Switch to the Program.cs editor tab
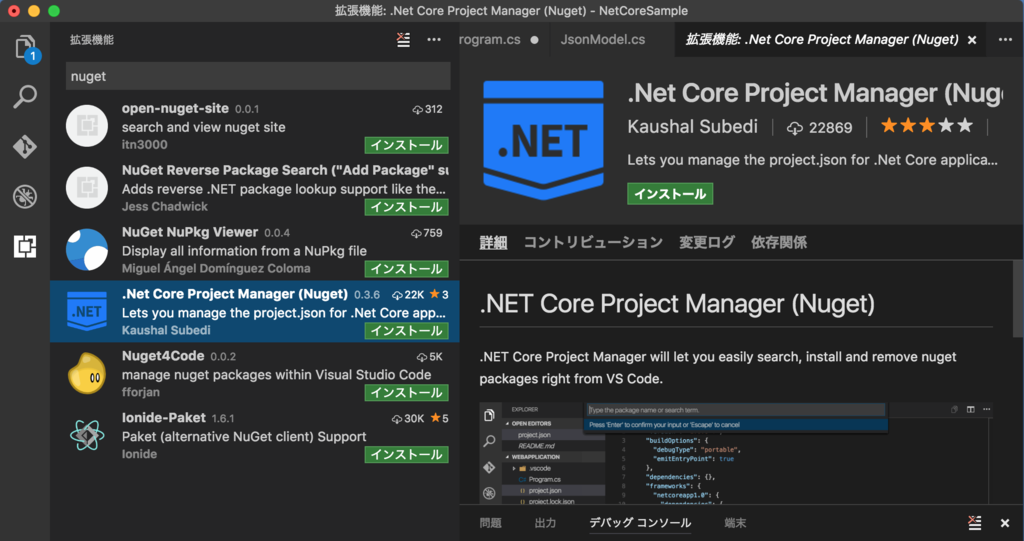 coord(498,40)
